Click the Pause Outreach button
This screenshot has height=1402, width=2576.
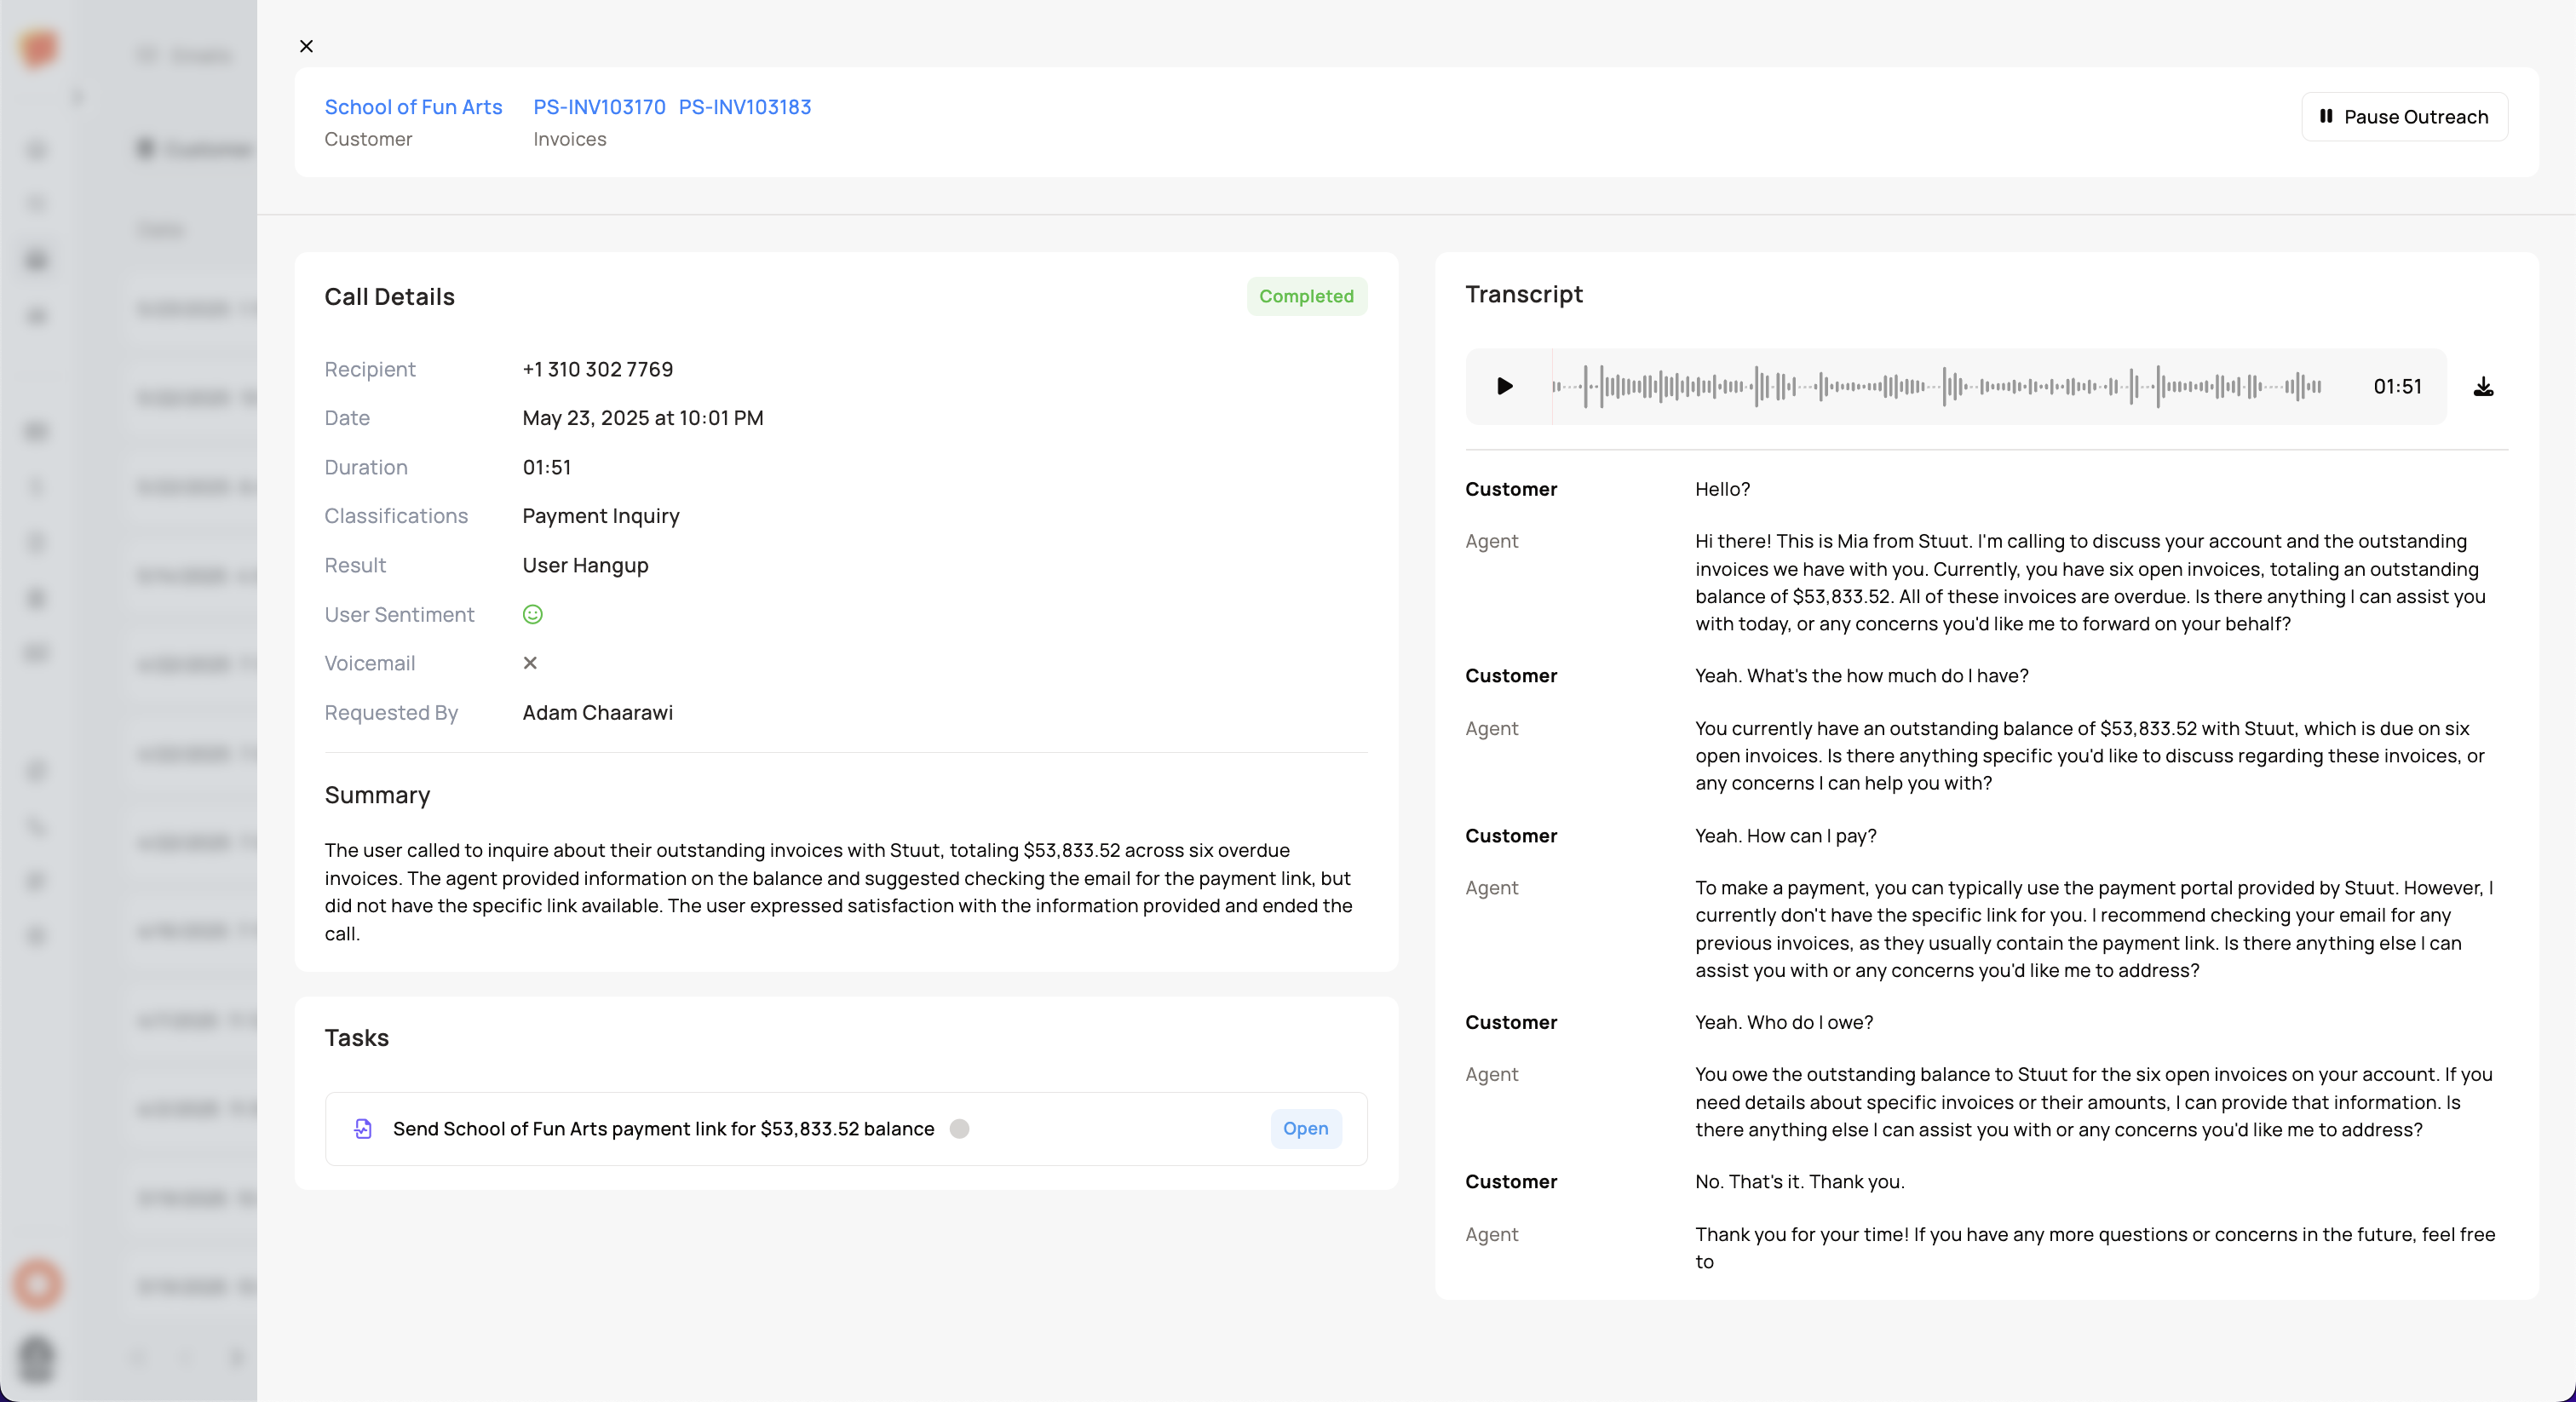click(2404, 117)
